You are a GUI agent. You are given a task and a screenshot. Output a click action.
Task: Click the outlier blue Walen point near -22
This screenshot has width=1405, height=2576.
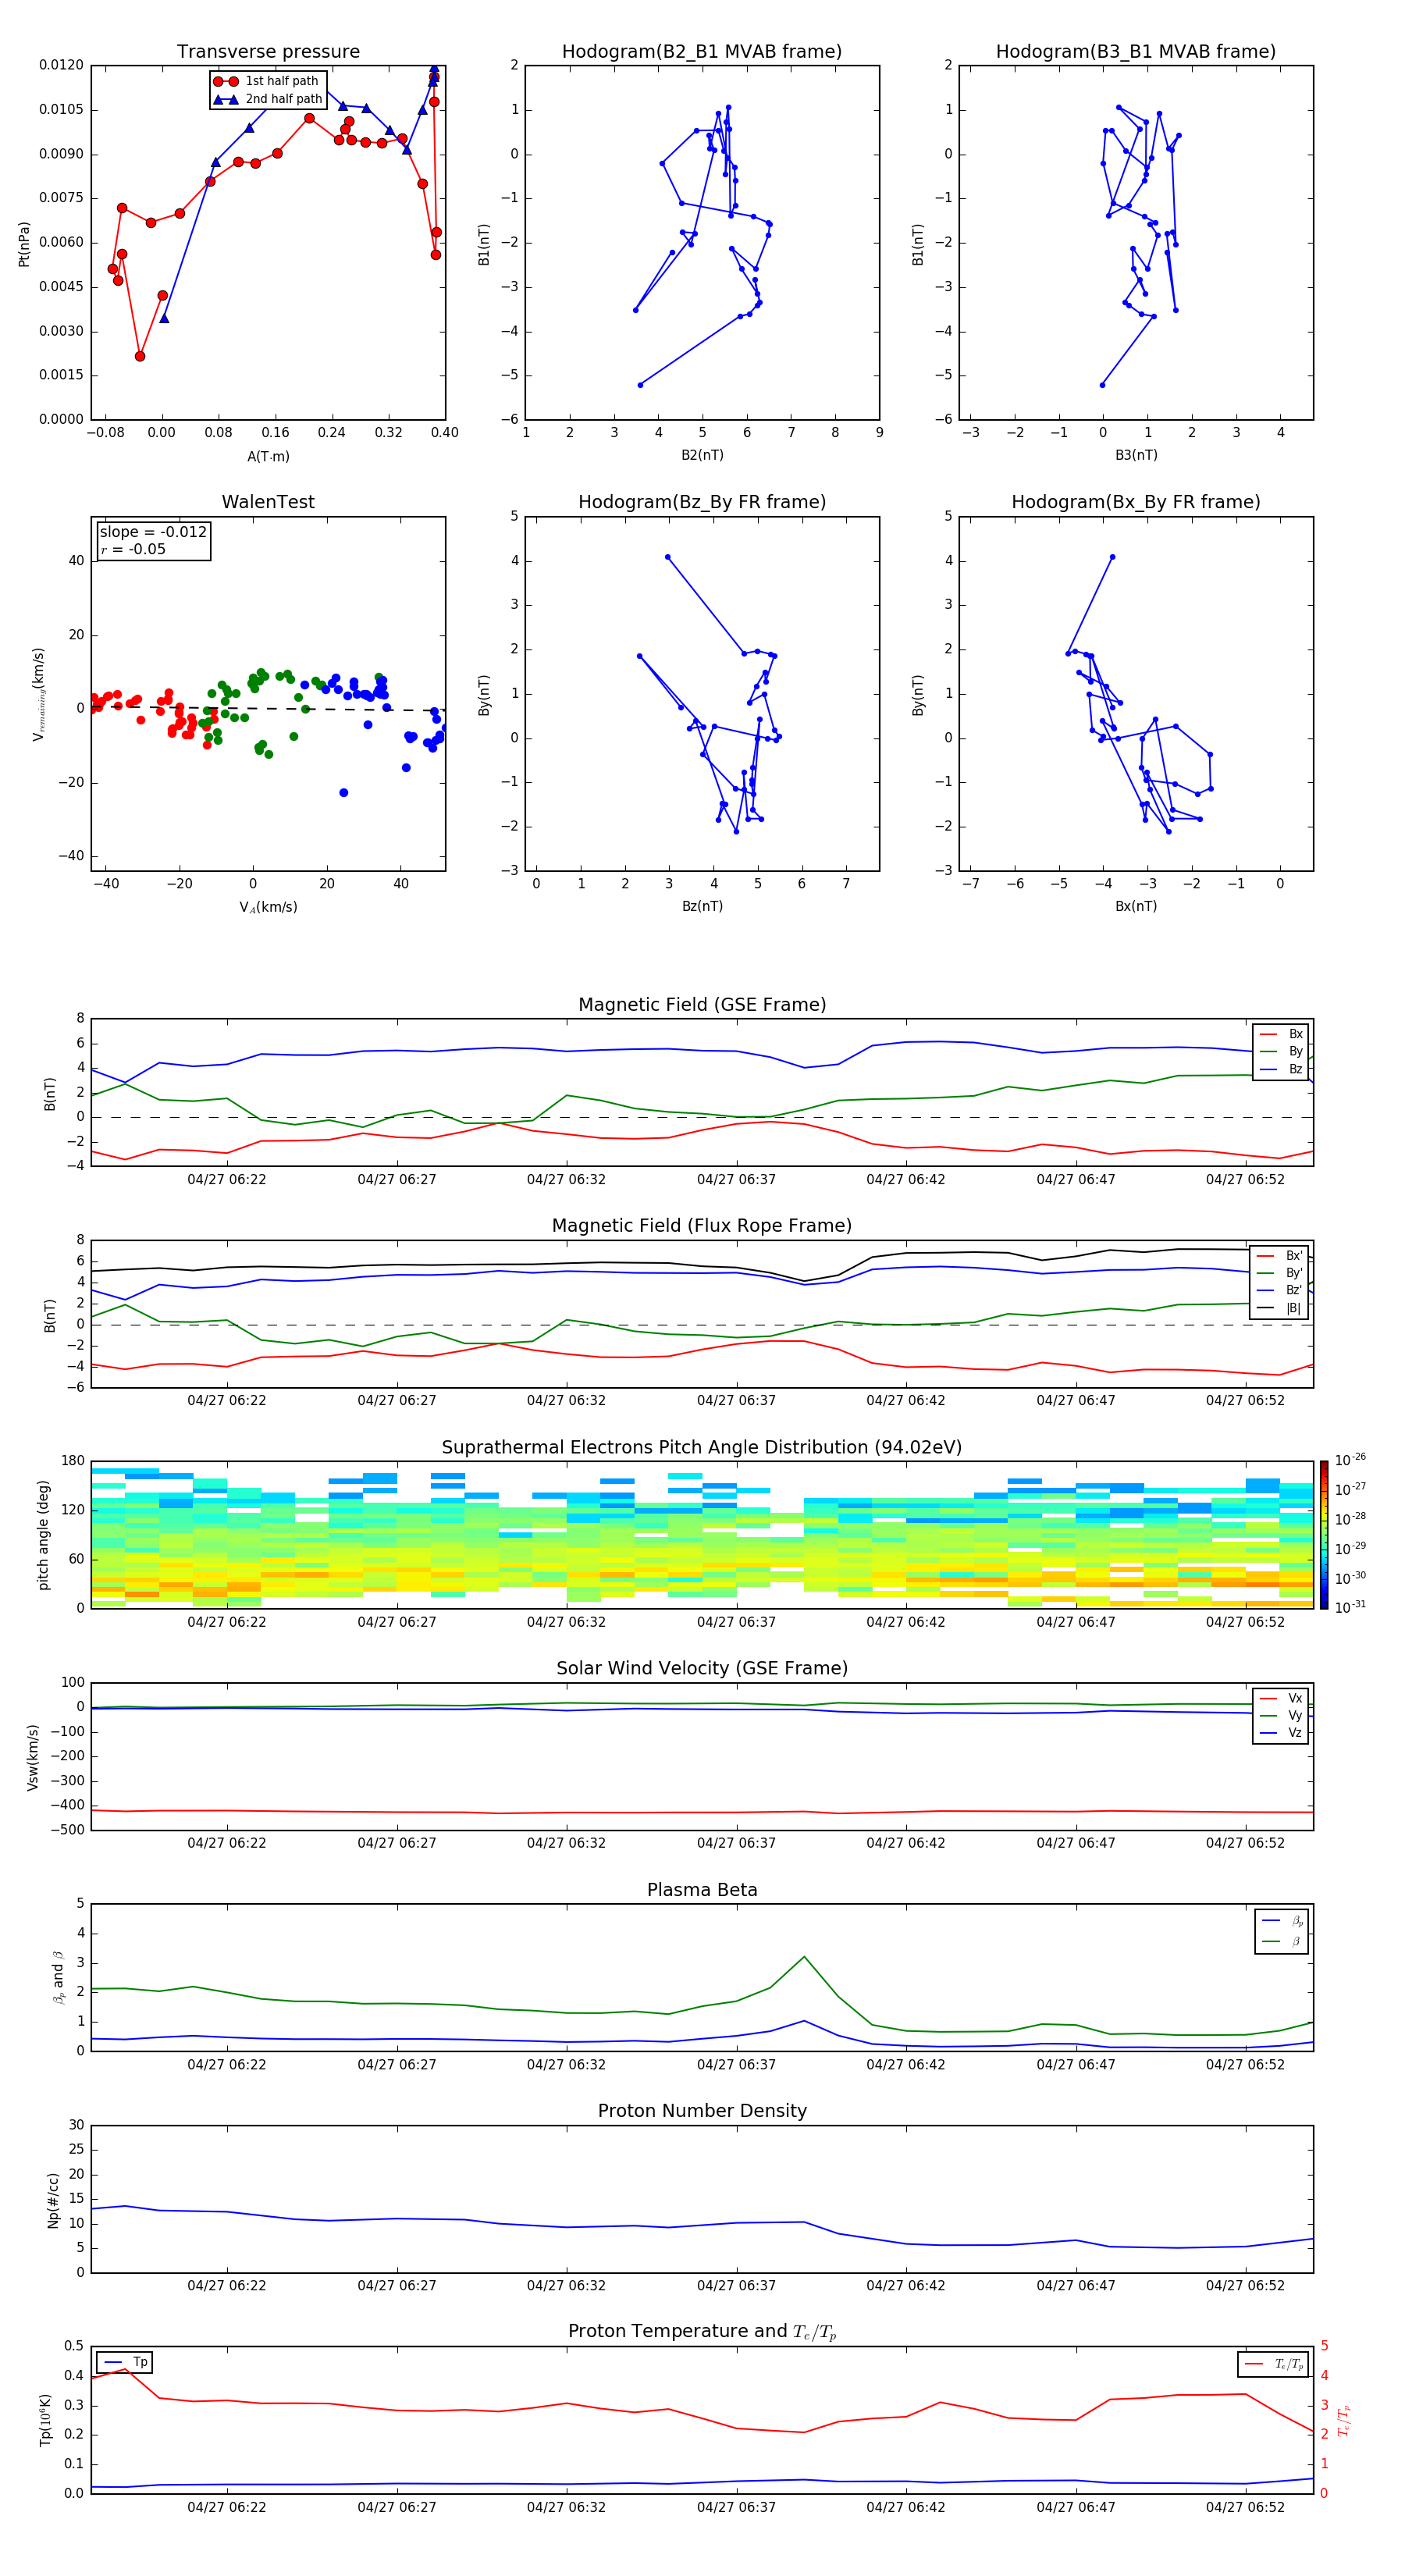coord(343,793)
